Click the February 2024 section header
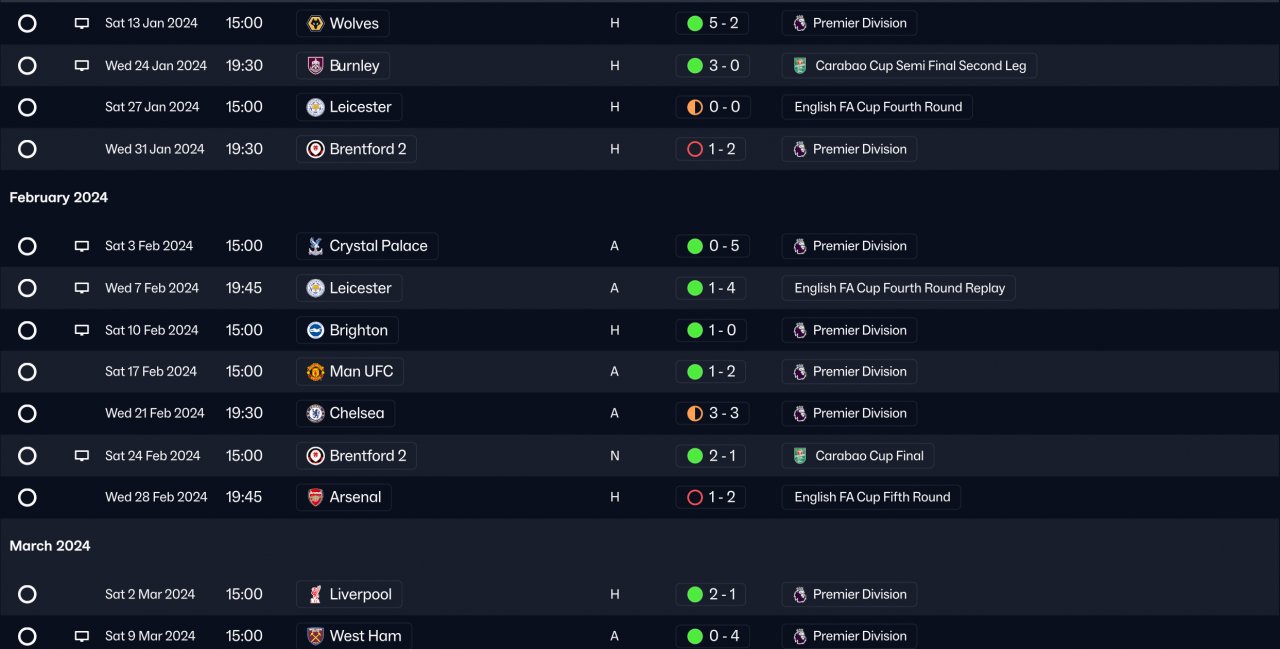 click(x=59, y=198)
